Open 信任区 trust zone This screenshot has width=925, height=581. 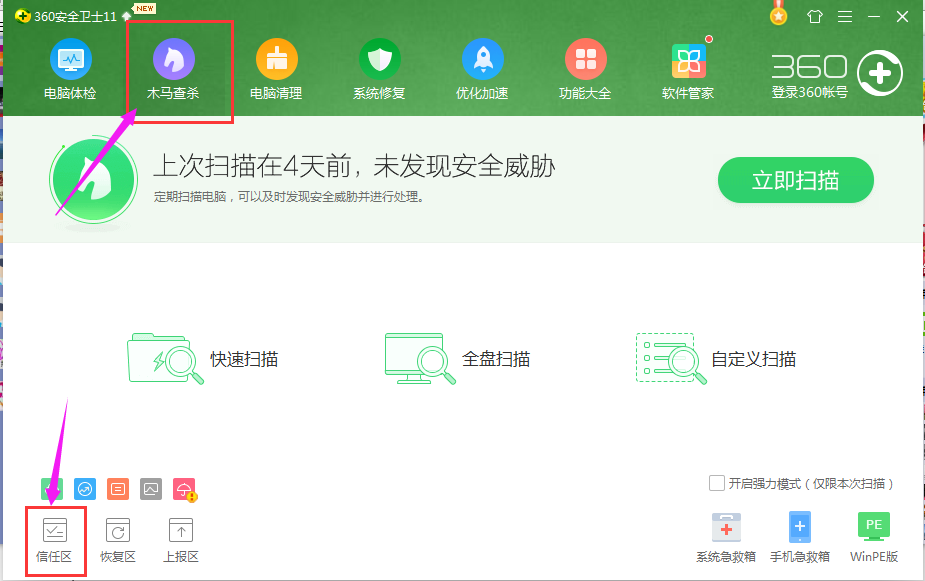pos(54,540)
